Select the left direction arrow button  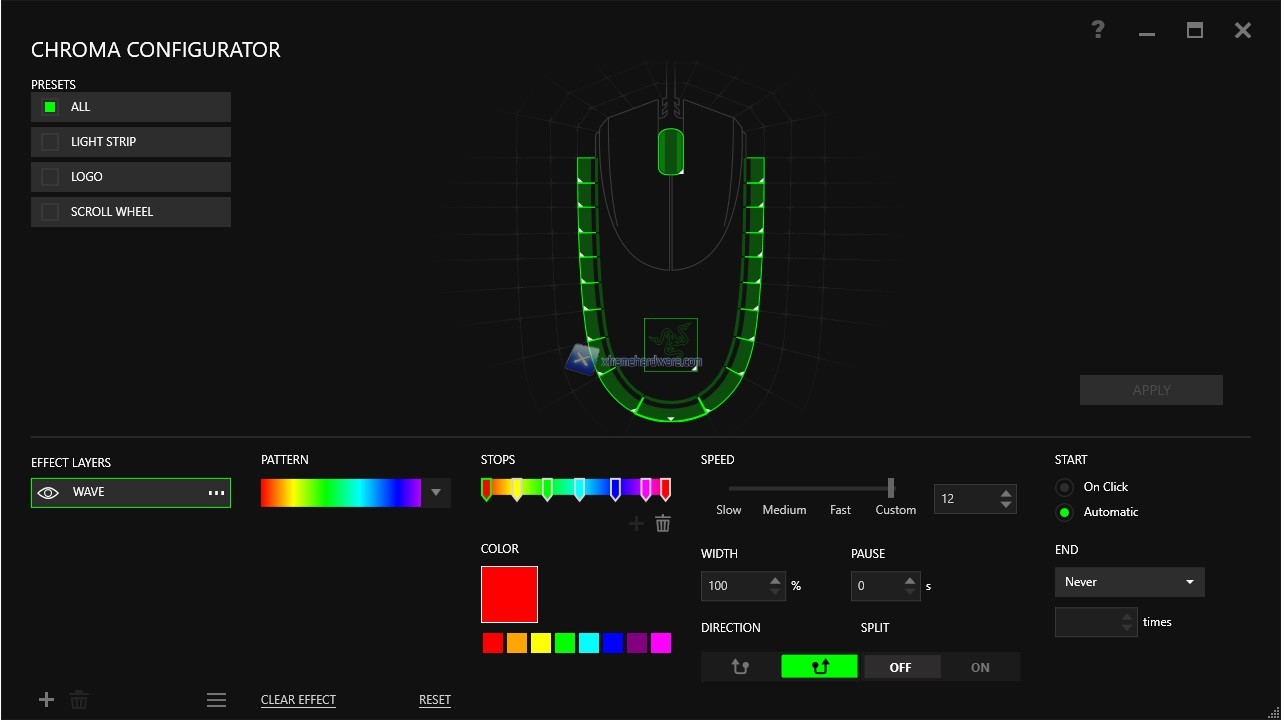point(740,667)
